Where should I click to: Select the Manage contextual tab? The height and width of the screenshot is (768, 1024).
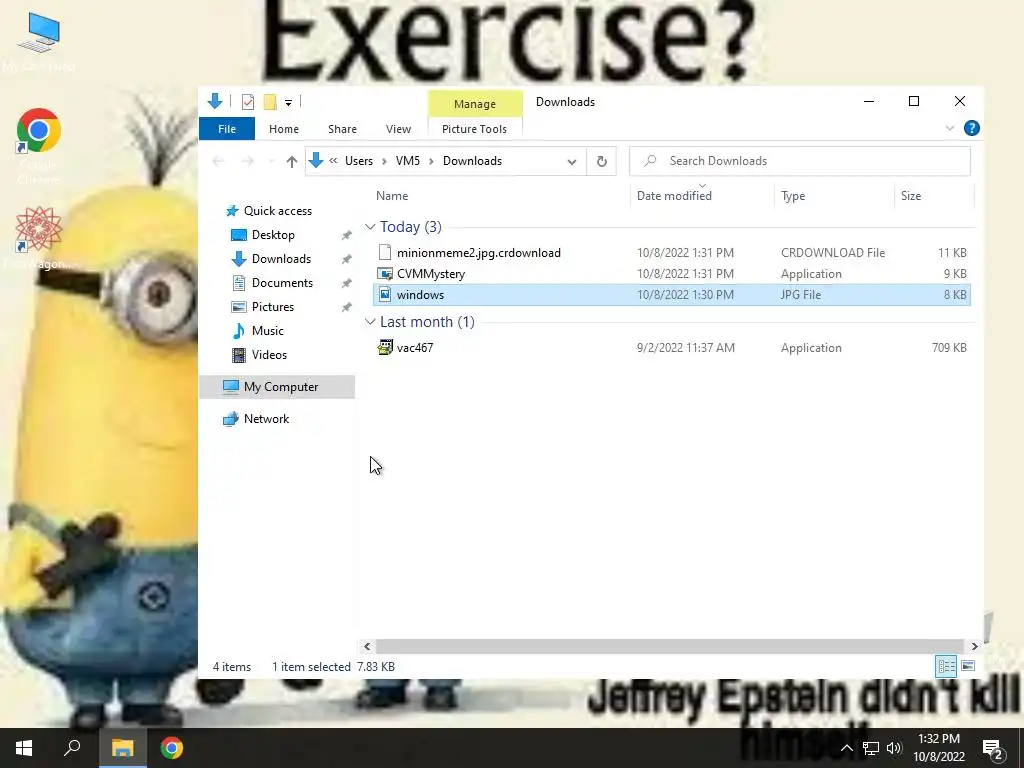475,104
